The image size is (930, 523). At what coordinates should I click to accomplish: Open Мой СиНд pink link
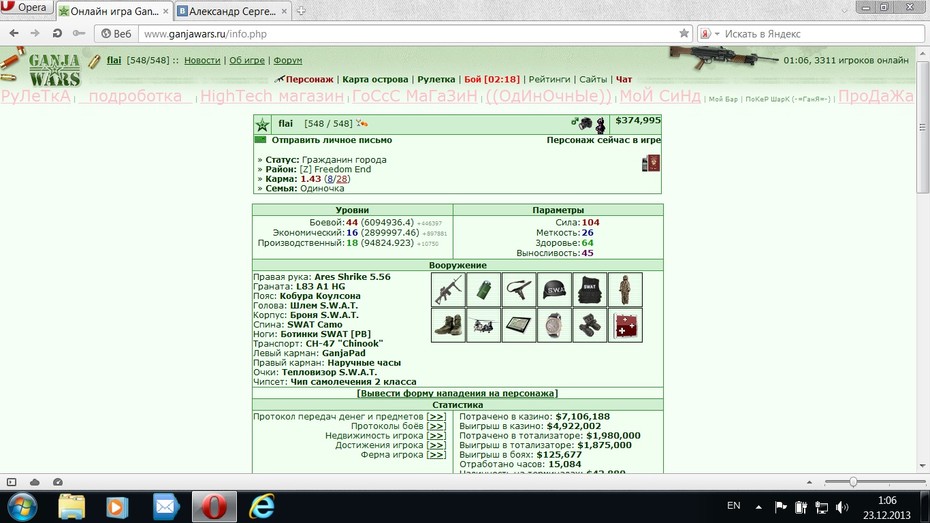click(660, 96)
